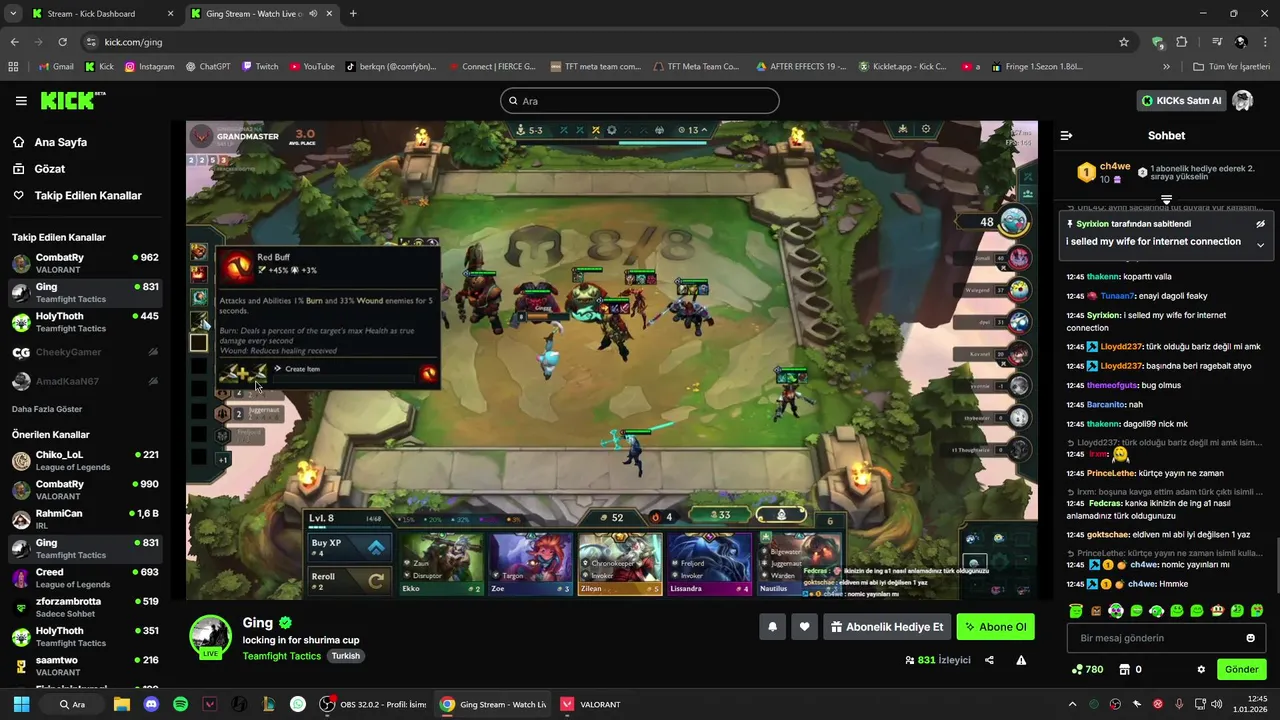Click Abone Ol subscribe button
The height and width of the screenshot is (720, 1280).
(995, 627)
